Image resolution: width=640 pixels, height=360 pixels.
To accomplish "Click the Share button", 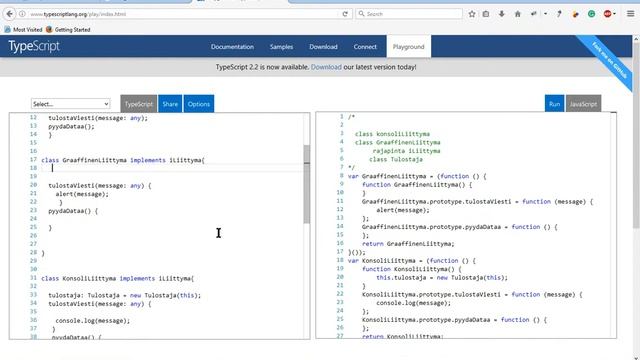I will 170,104.
